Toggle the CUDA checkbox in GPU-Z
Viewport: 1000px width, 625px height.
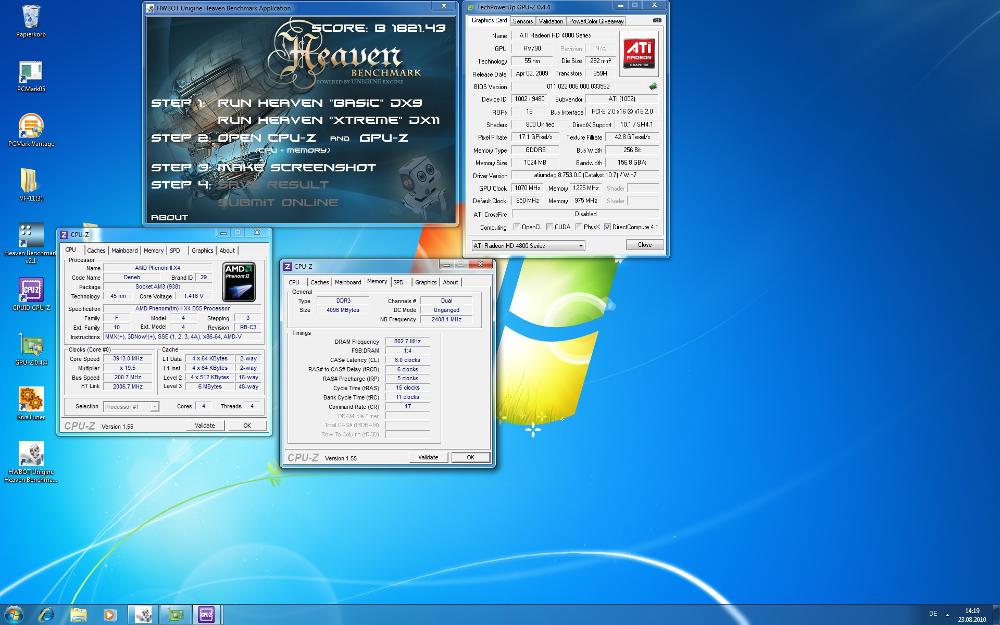tap(548, 226)
